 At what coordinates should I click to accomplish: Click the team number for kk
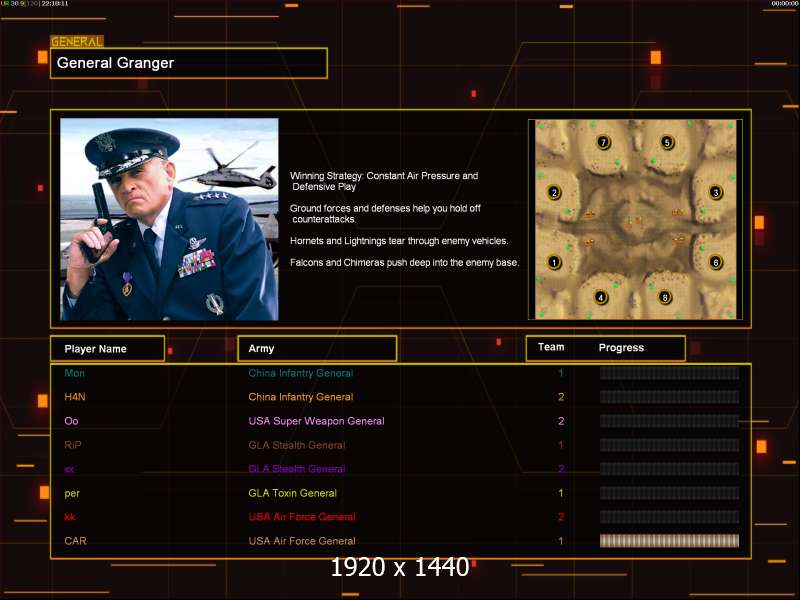(561, 517)
